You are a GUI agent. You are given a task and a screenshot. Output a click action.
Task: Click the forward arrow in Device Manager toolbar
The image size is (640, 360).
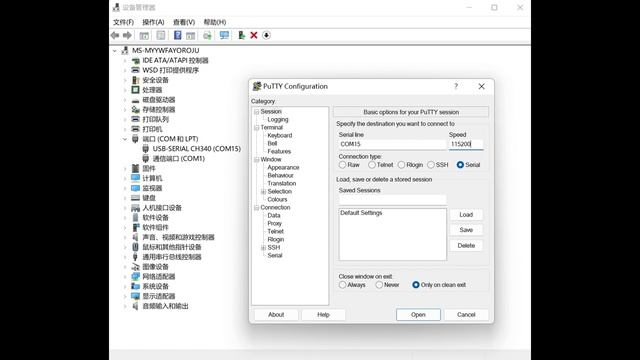127,36
